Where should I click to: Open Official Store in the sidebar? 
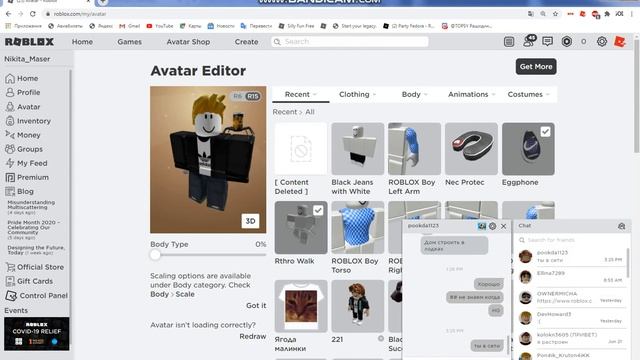tap(35, 267)
